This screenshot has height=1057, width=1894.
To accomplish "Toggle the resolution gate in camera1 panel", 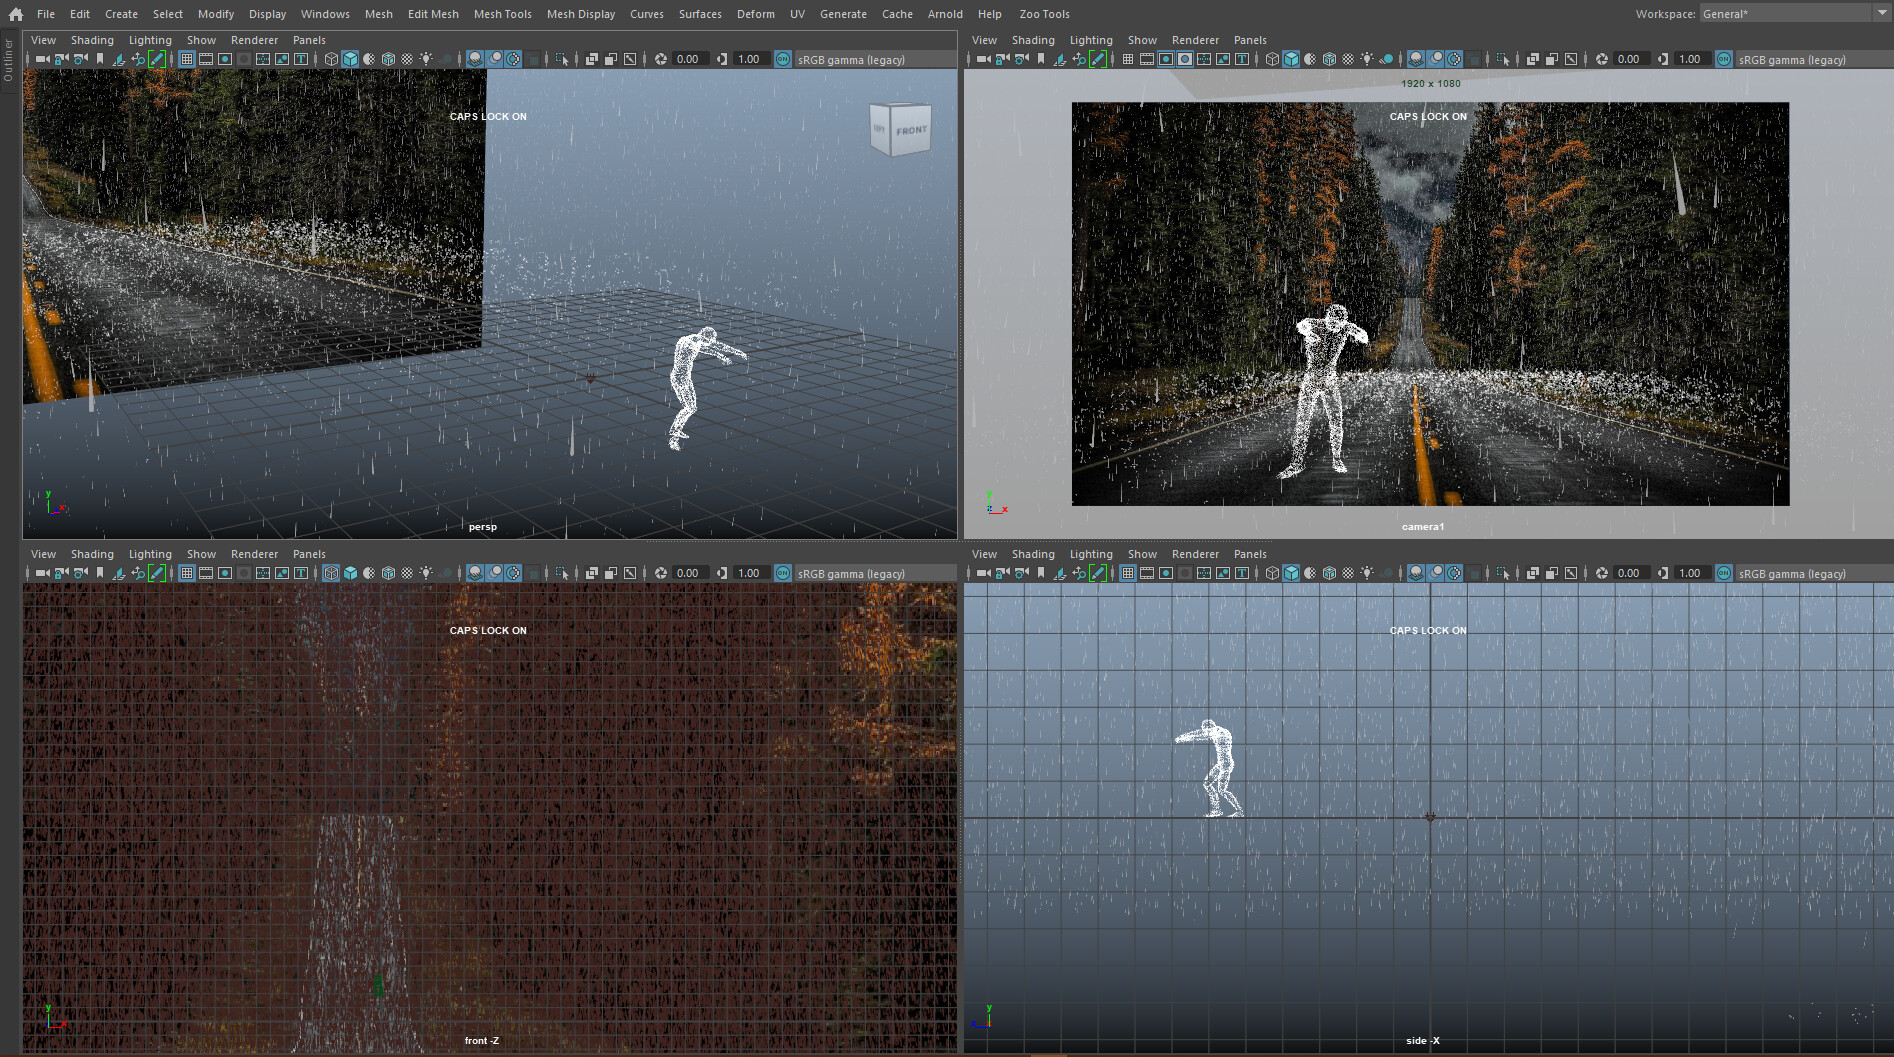I will click(x=1165, y=59).
